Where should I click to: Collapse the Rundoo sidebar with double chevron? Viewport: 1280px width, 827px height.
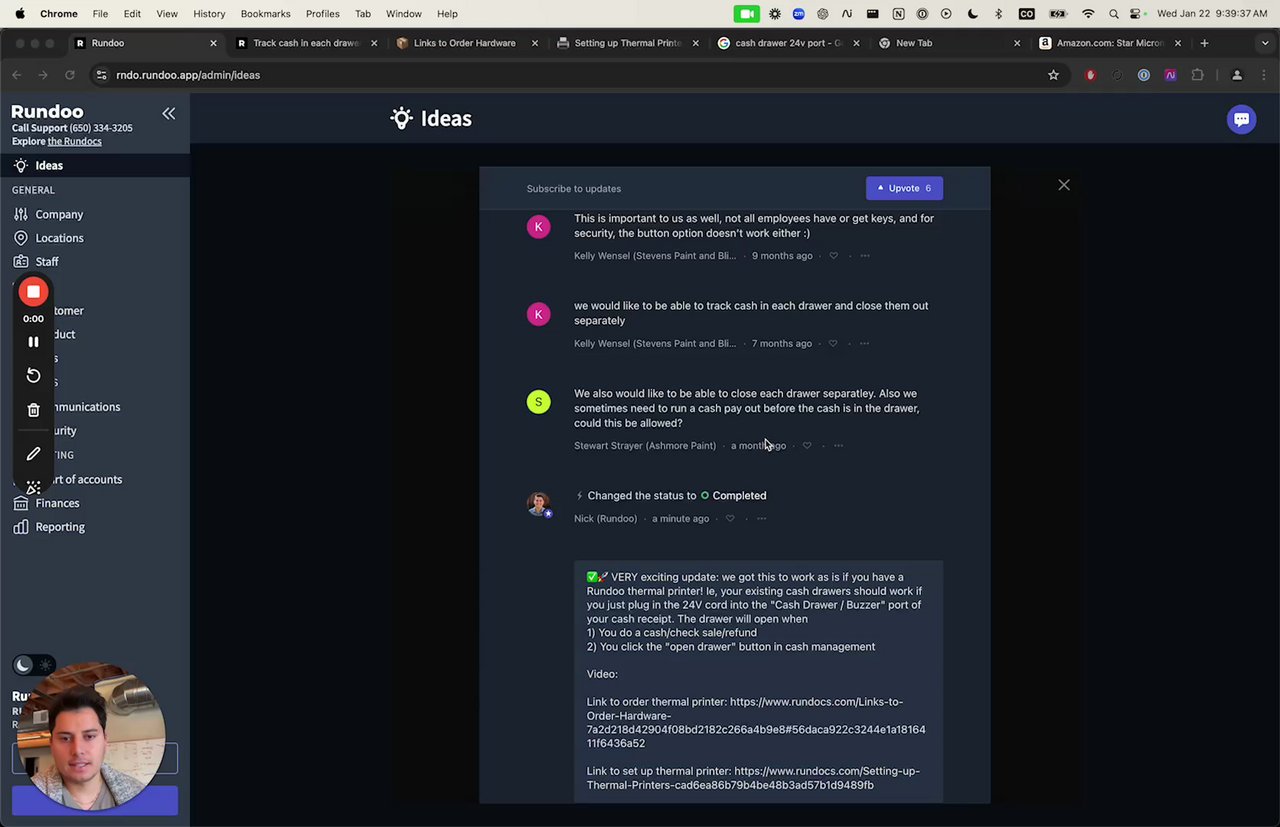click(x=169, y=114)
